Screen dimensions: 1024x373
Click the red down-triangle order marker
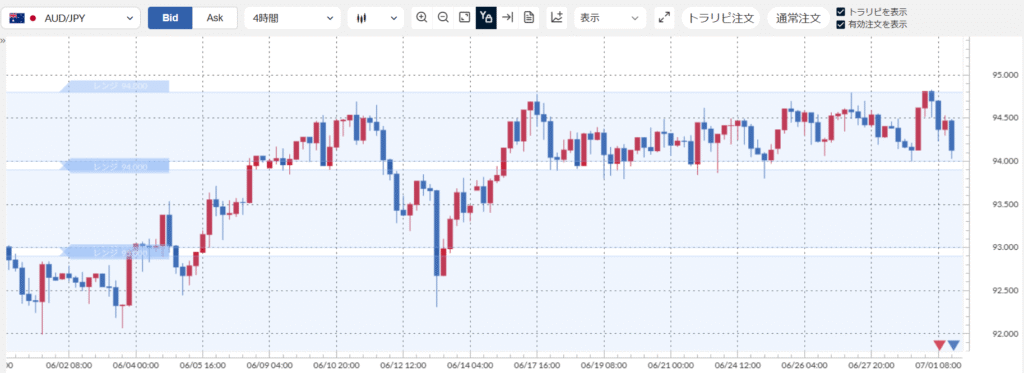point(940,345)
